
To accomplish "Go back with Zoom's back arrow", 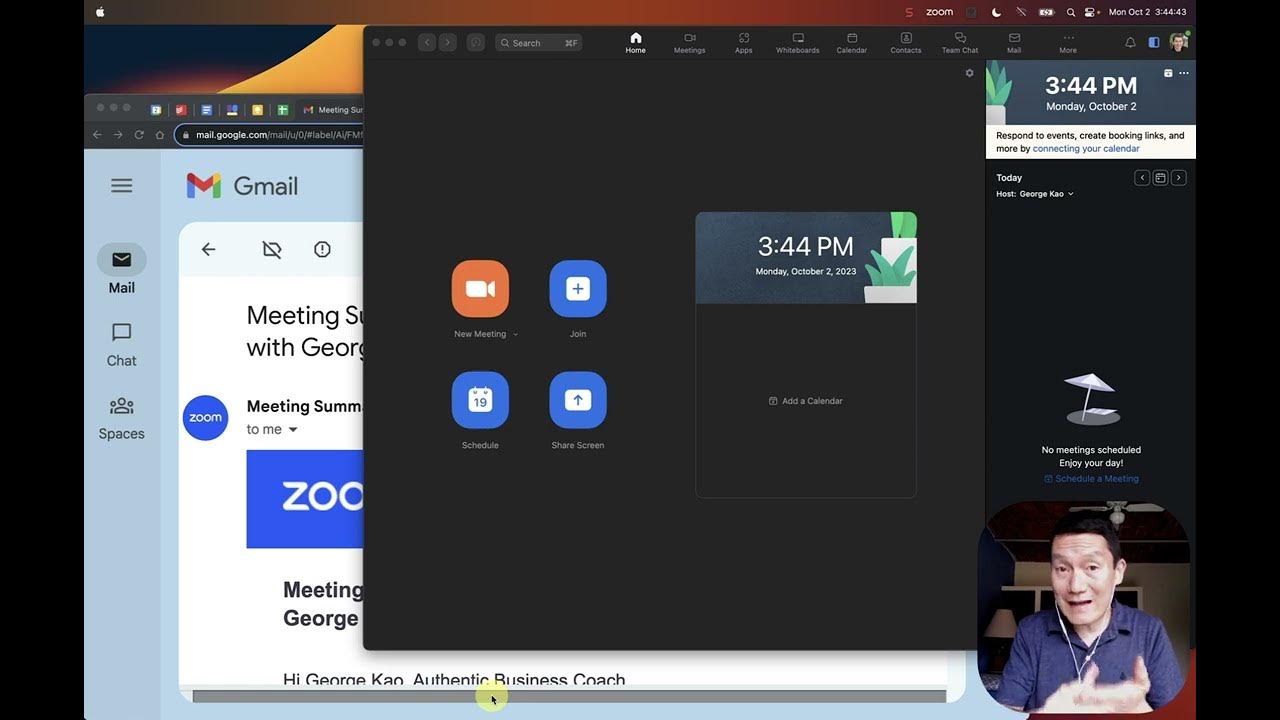I will coord(427,43).
